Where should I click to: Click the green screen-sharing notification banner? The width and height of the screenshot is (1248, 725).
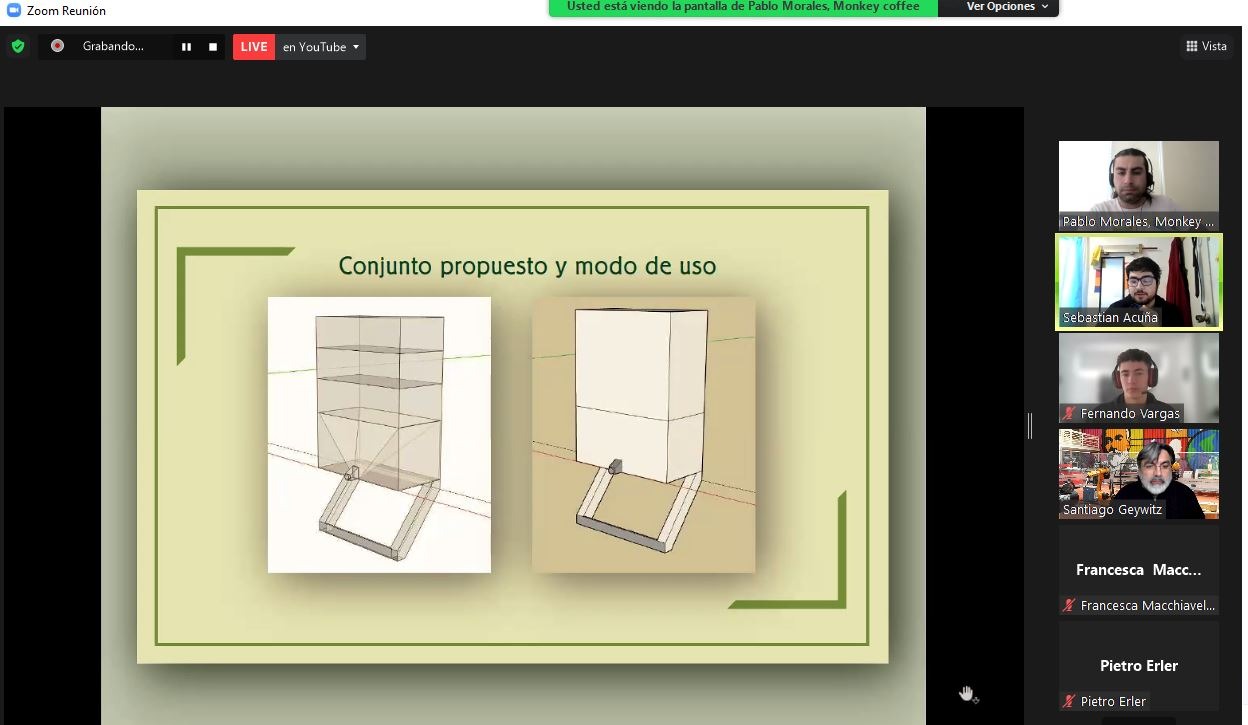pyautogui.click(x=742, y=7)
